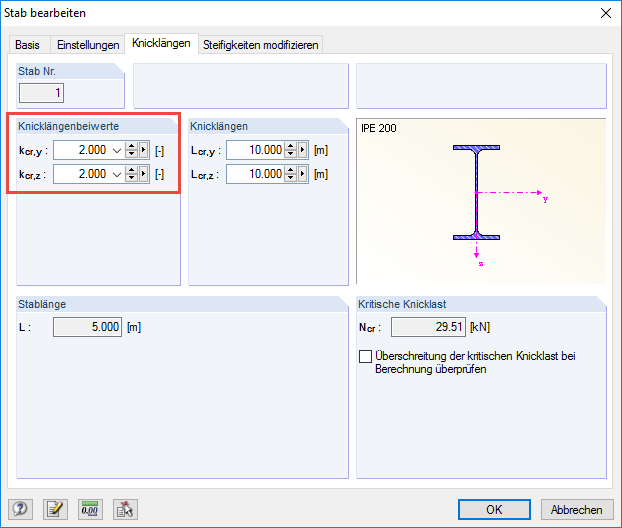622x528 pixels.
Task: Click the pick member selection icon
Action: click(125, 509)
